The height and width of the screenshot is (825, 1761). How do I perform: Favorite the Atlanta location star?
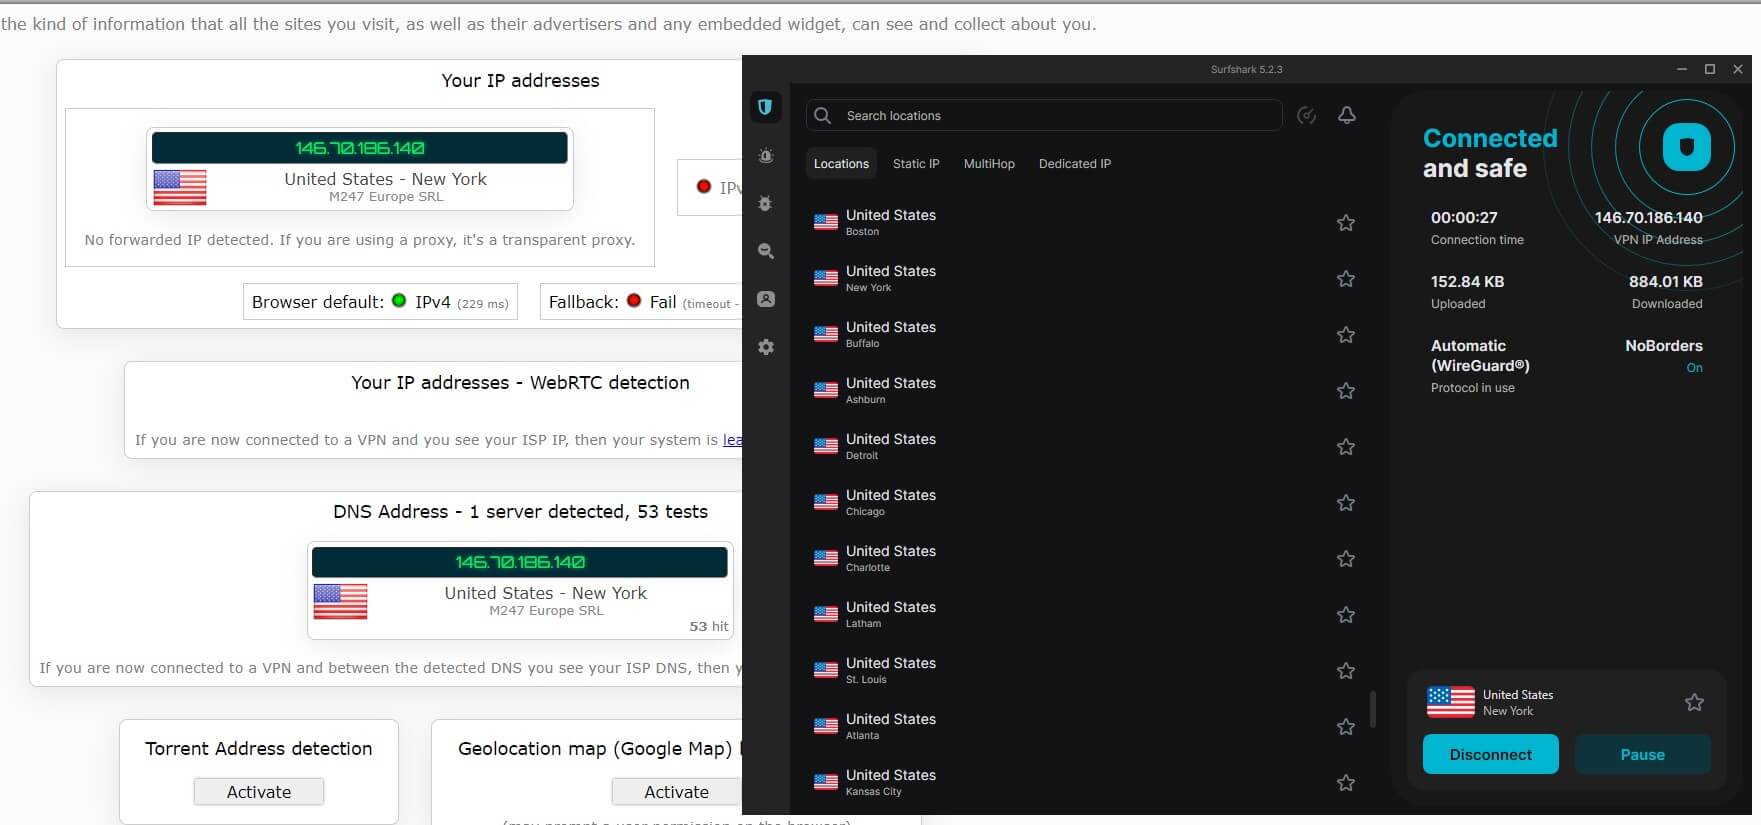[1346, 727]
